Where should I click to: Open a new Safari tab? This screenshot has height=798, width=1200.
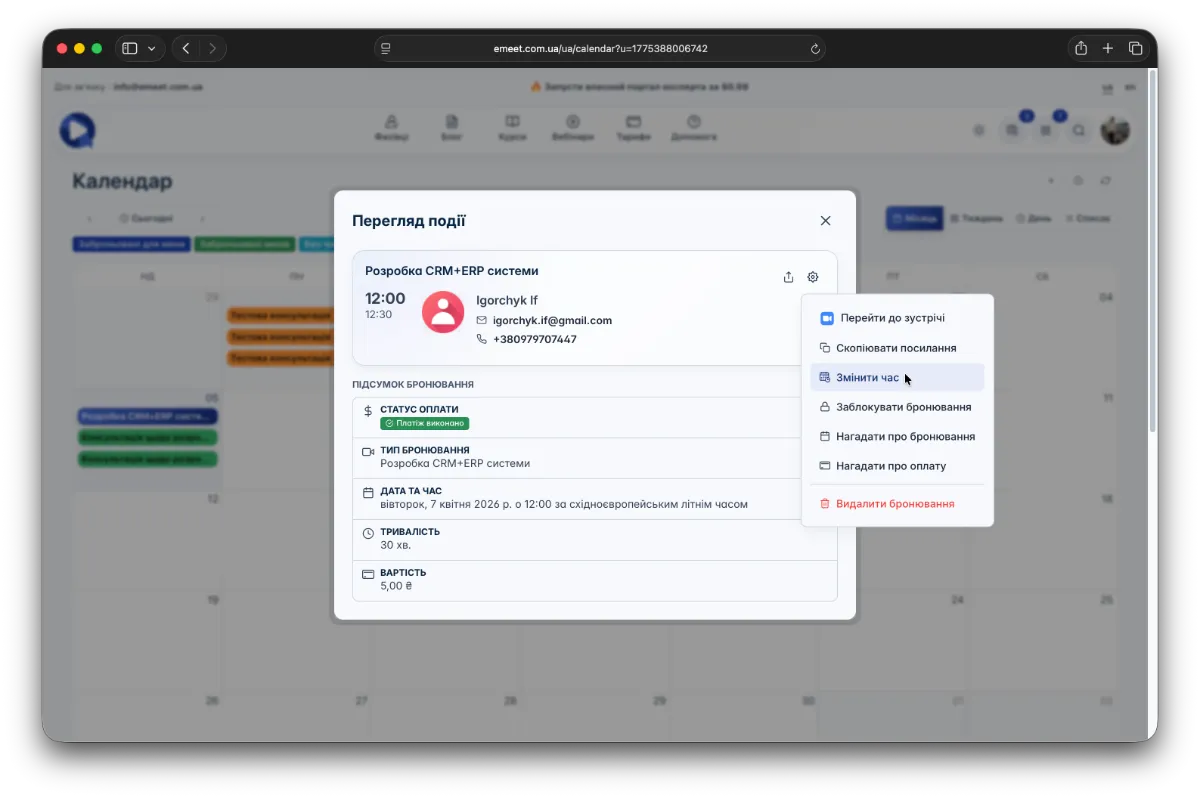click(x=1108, y=48)
